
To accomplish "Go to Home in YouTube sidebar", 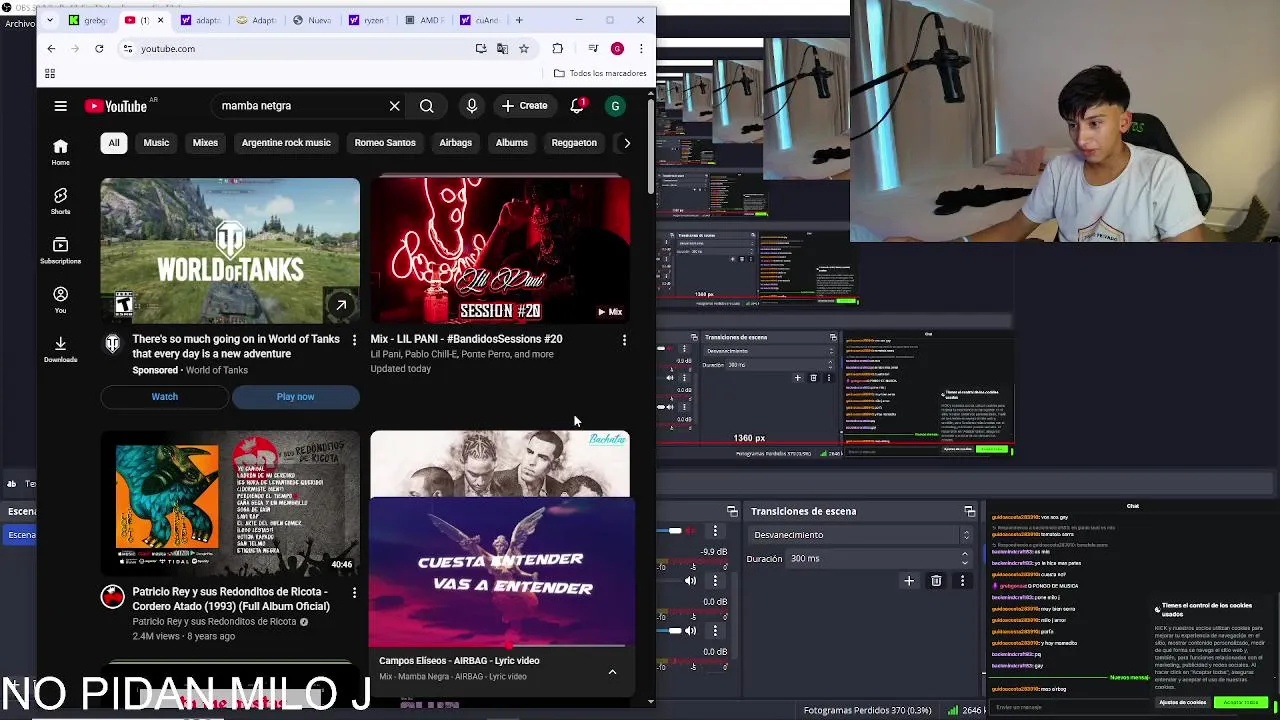I will coord(60,152).
